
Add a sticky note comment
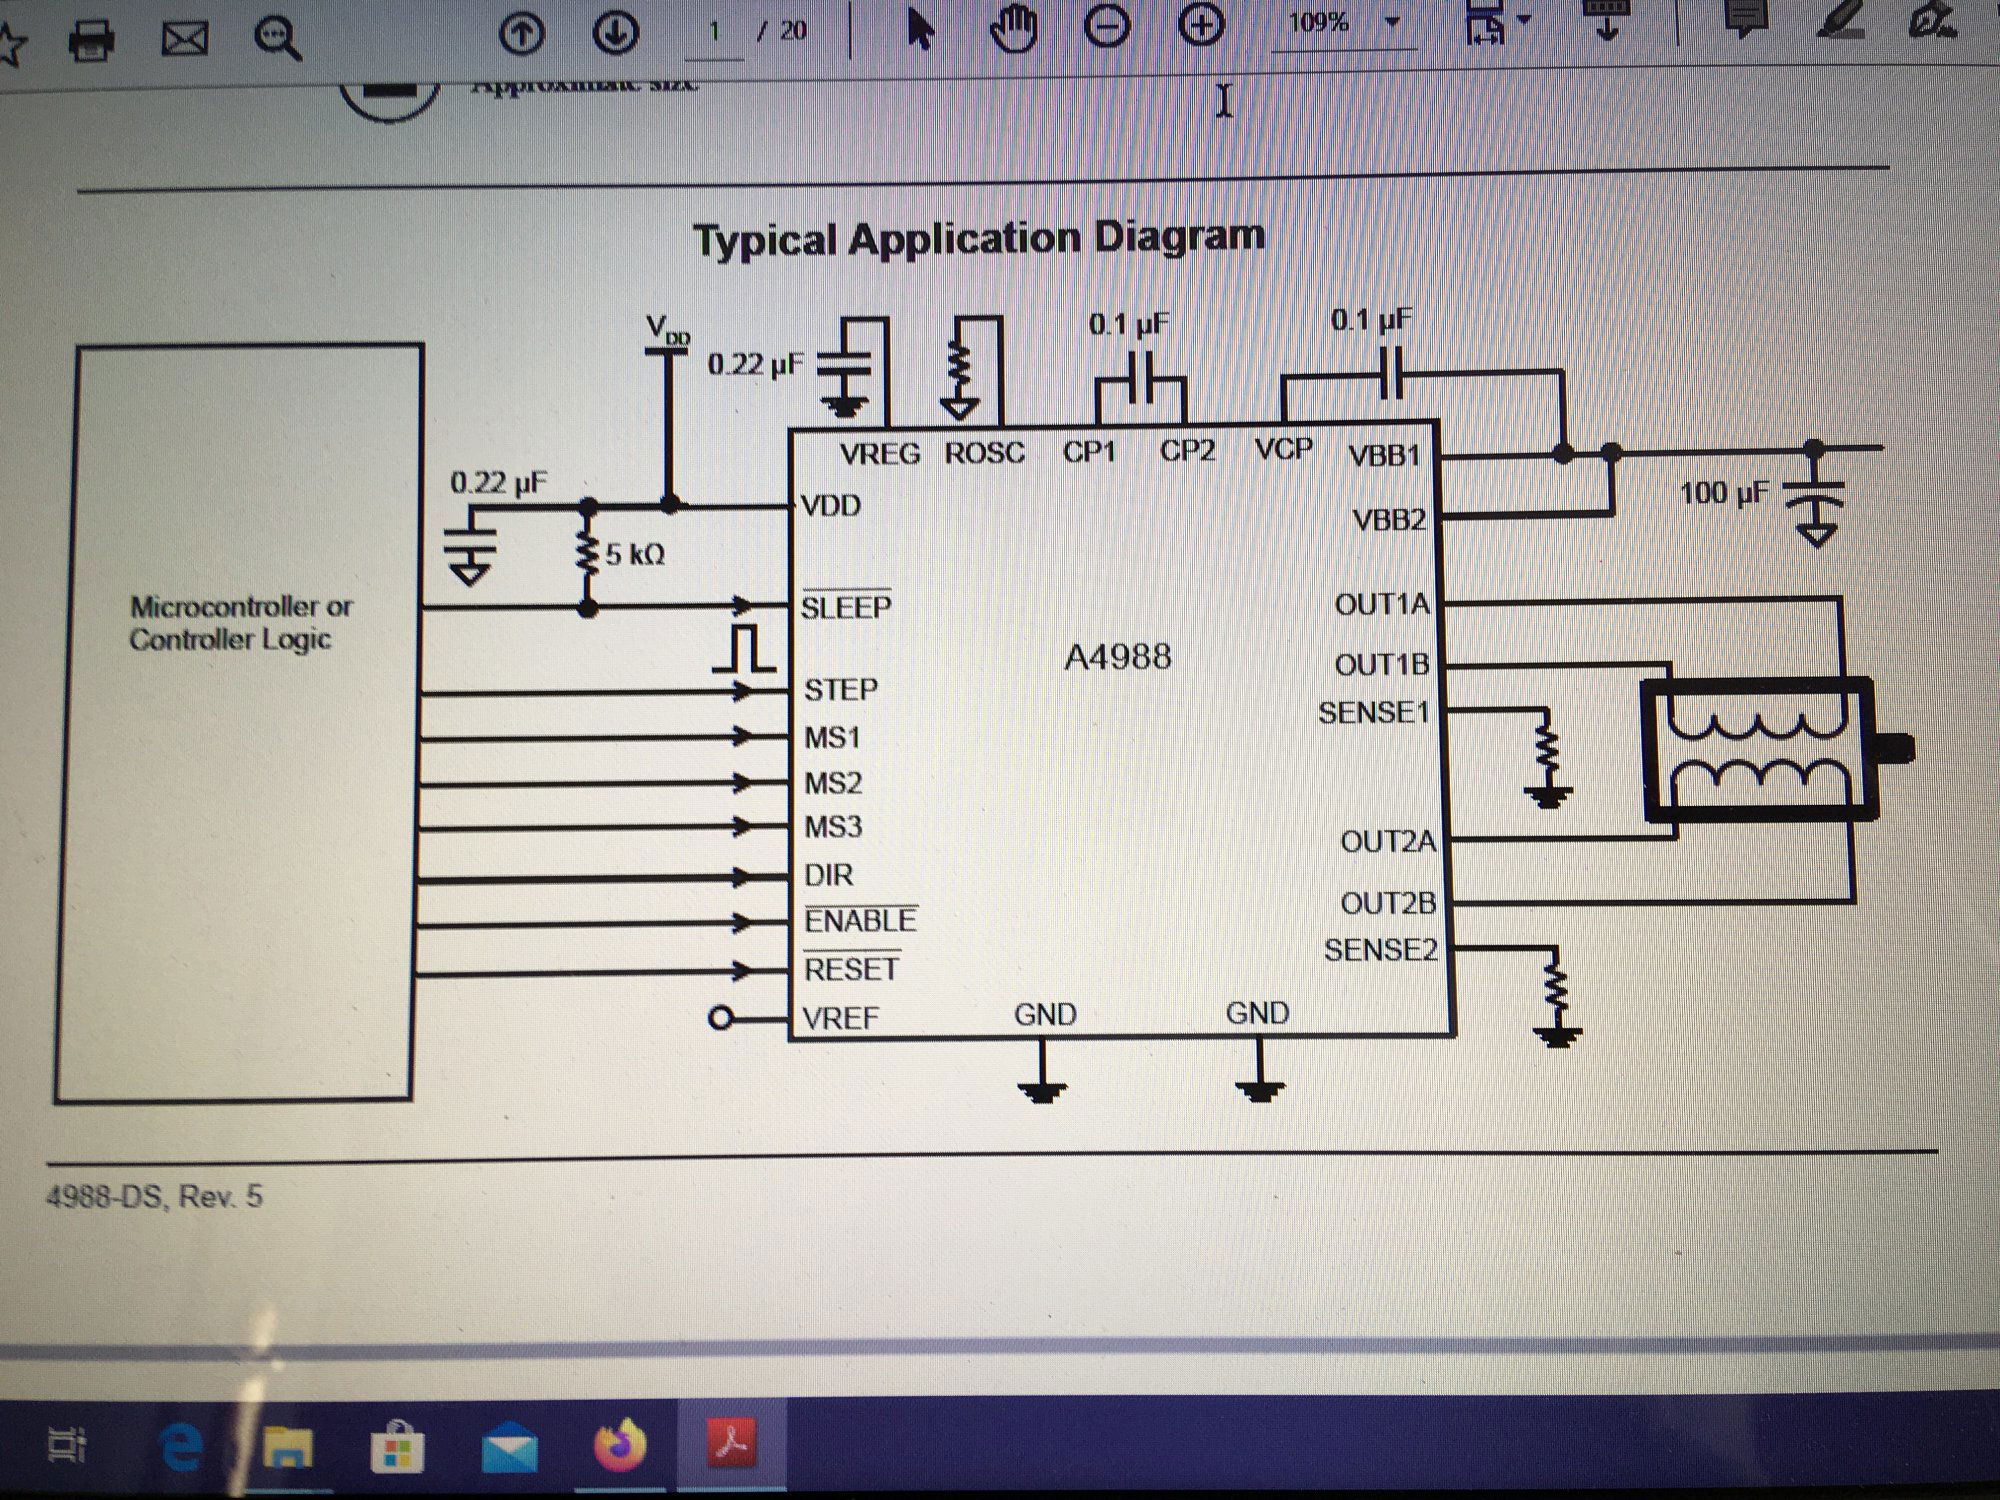click(1747, 17)
